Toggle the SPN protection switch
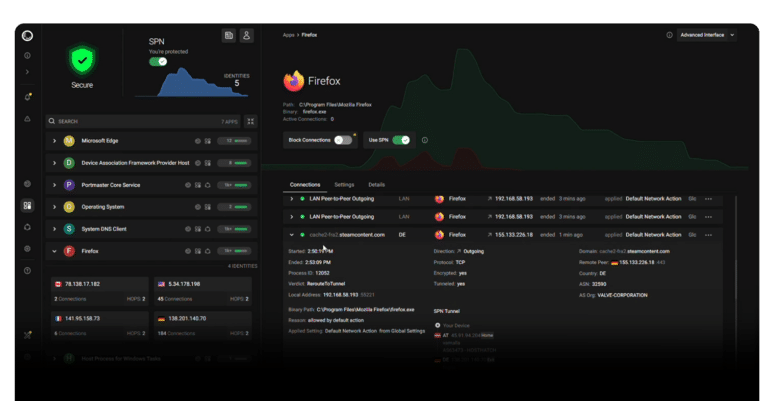 coord(158,61)
